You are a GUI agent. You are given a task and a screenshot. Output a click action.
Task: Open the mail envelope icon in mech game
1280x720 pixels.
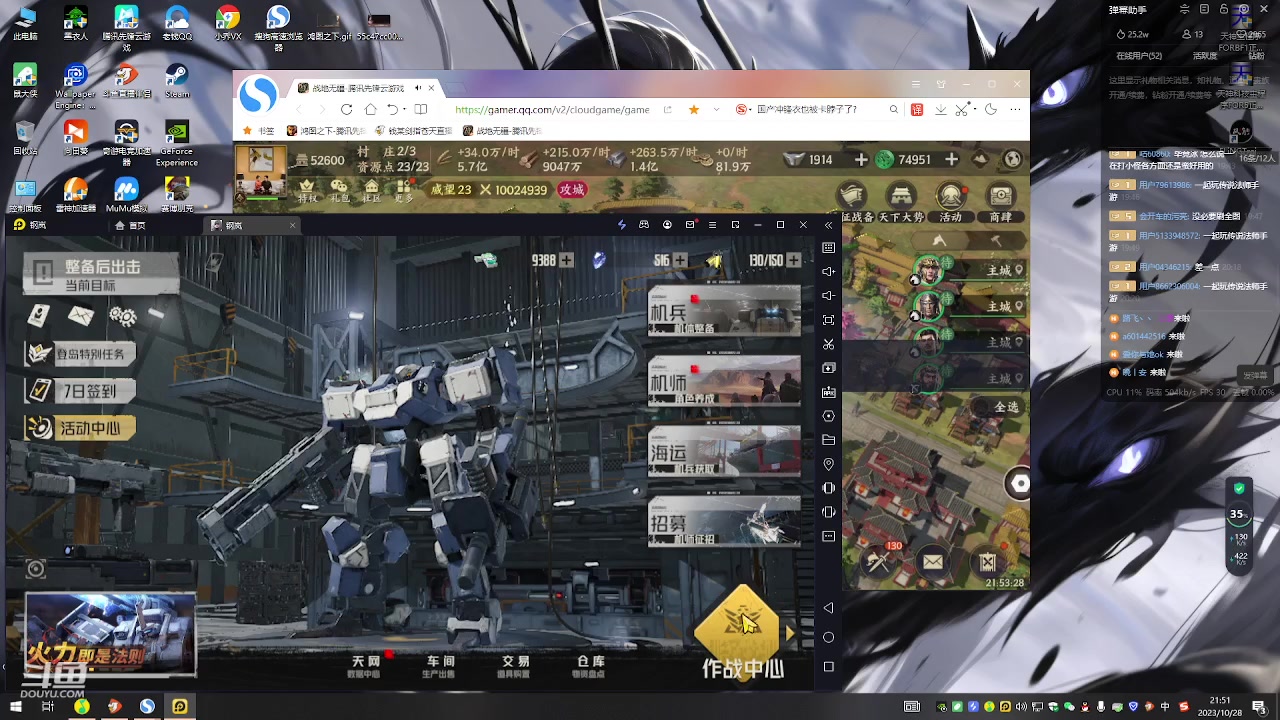click(81, 316)
